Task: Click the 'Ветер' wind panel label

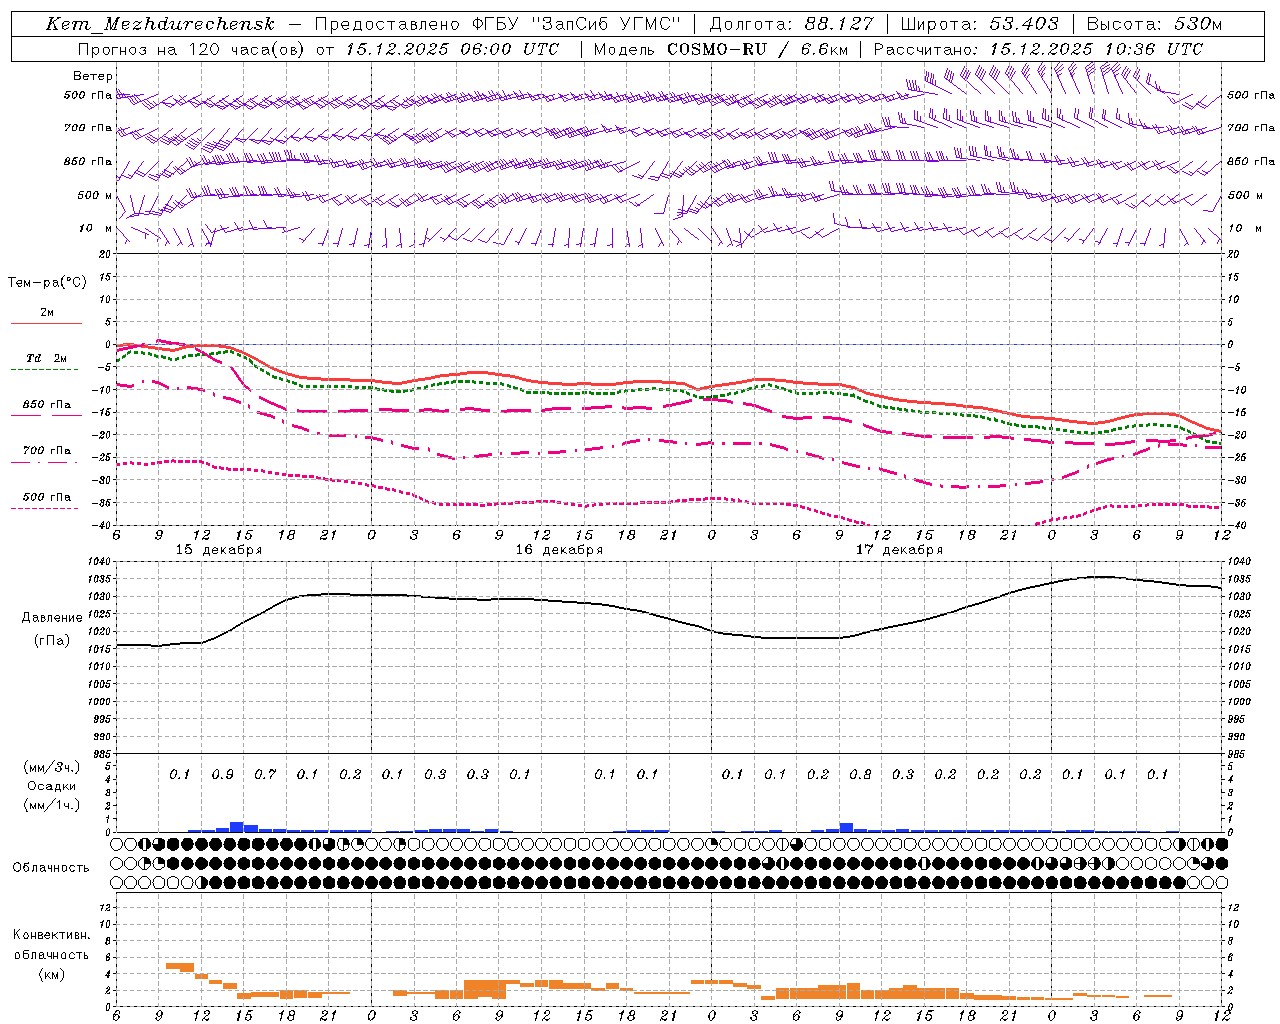Action: [x=93, y=76]
